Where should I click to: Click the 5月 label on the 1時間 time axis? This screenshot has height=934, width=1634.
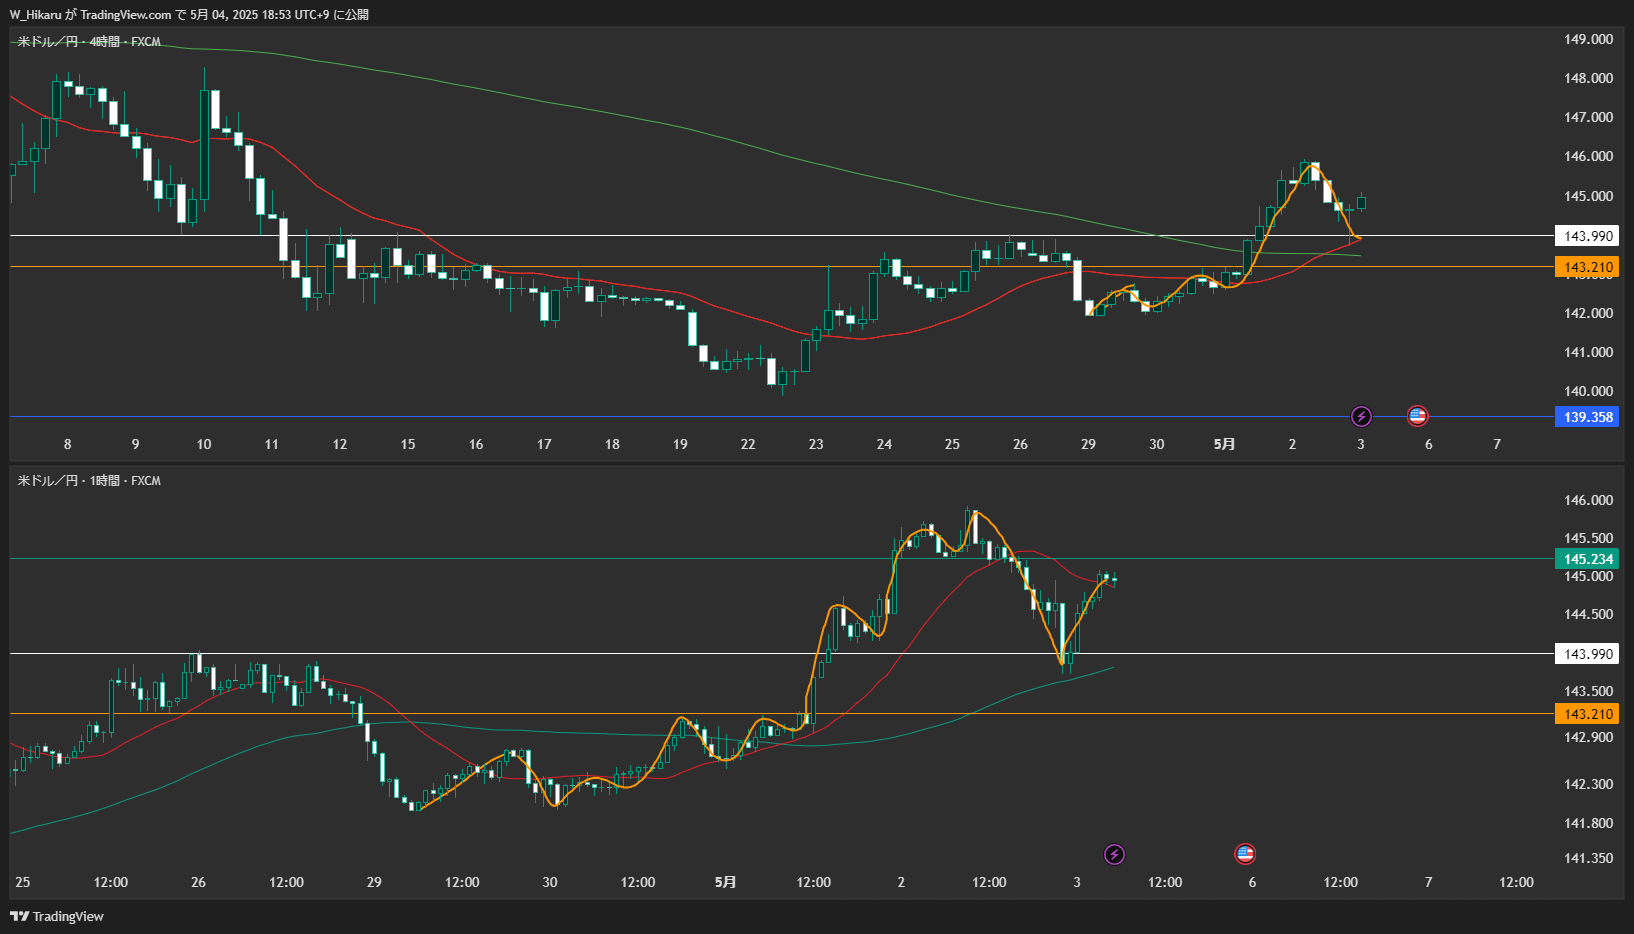pos(725,882)
